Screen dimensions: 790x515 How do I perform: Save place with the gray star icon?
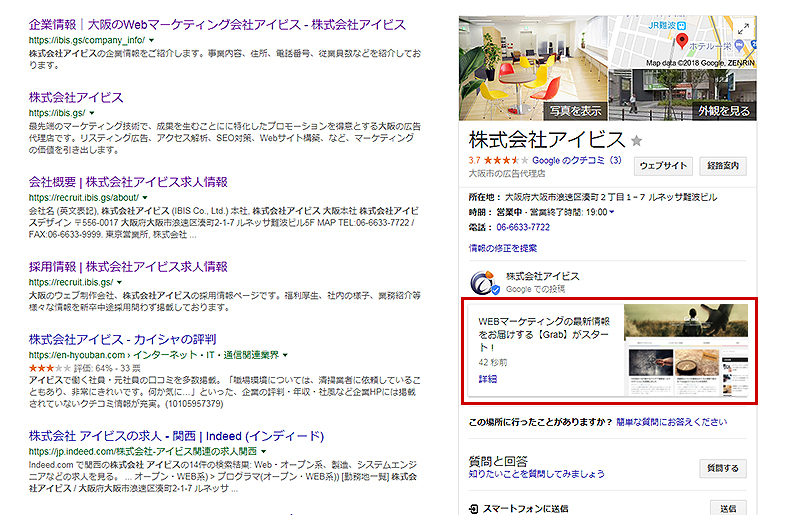[x=637, y=141]
